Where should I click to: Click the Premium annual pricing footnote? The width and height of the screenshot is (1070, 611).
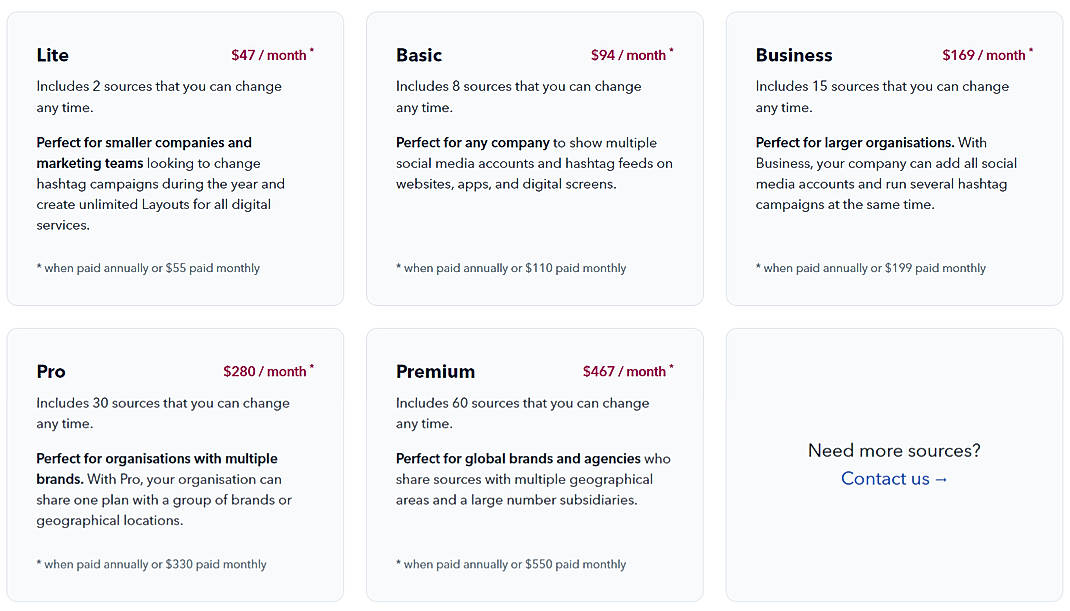(512, 563)
